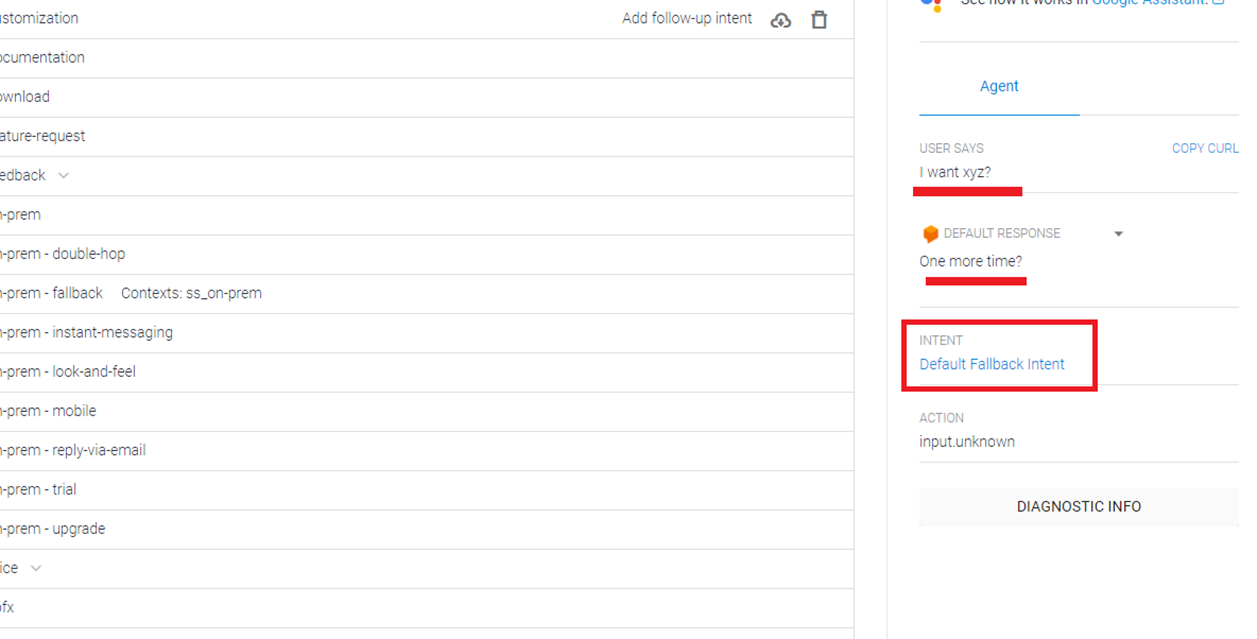Select the on-prem - reply-via-email intent
The height and width of the screenshot is (639, 1257).
(74, 450)
